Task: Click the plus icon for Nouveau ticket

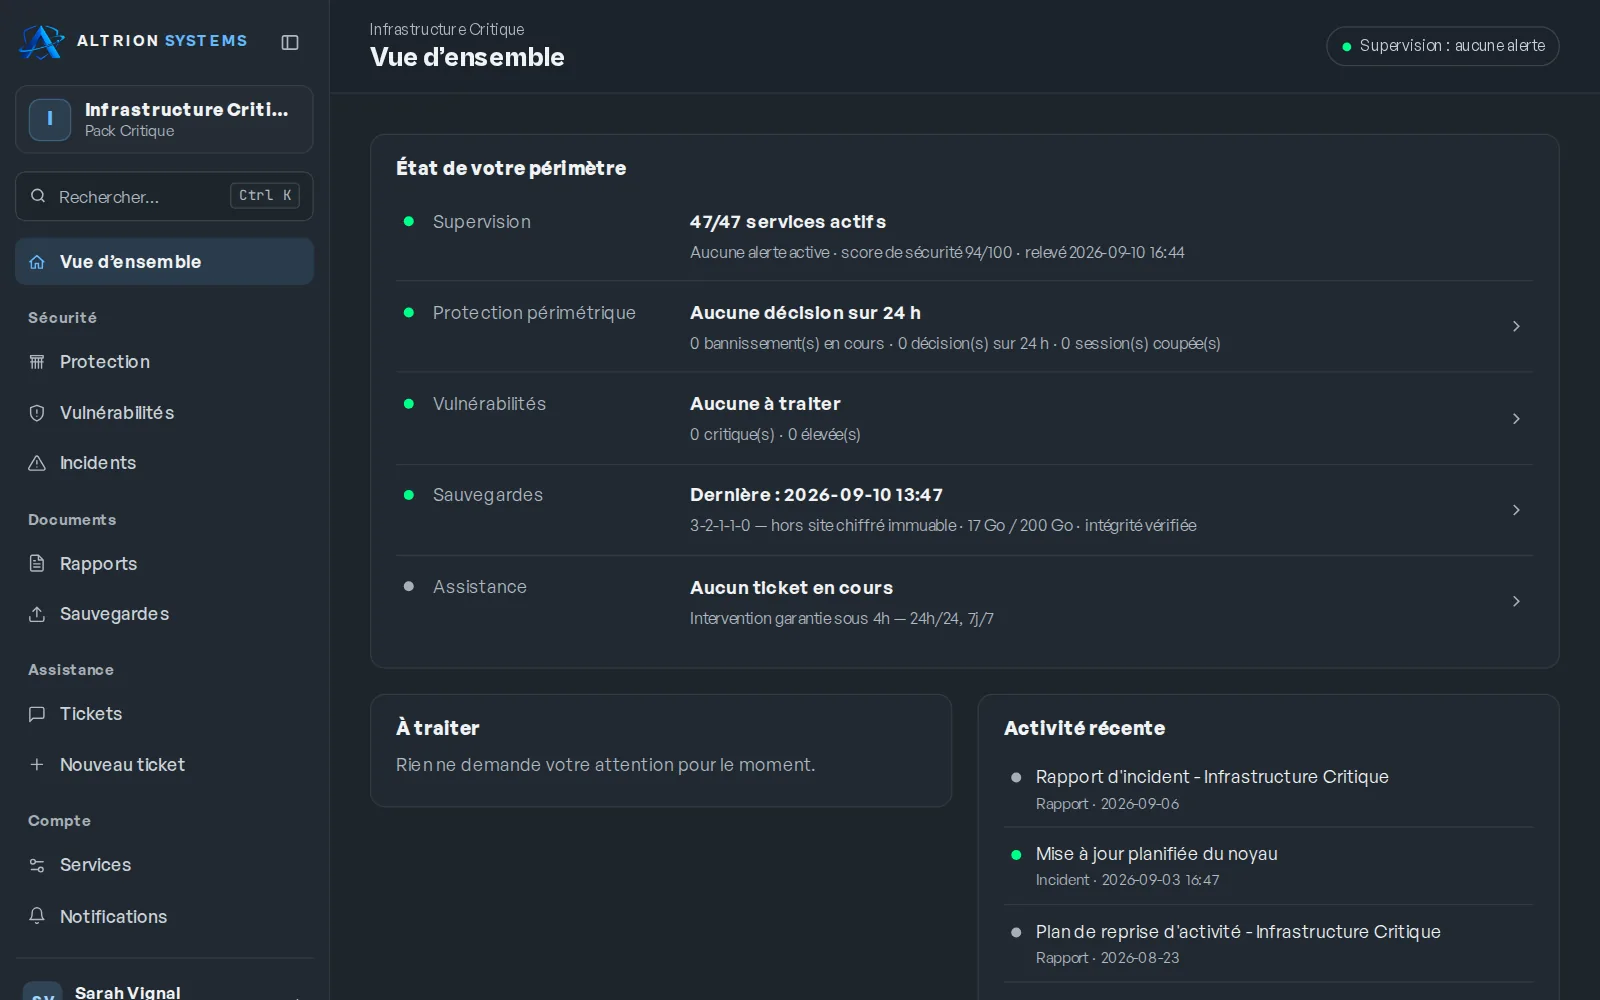Action: click(37, 765)
